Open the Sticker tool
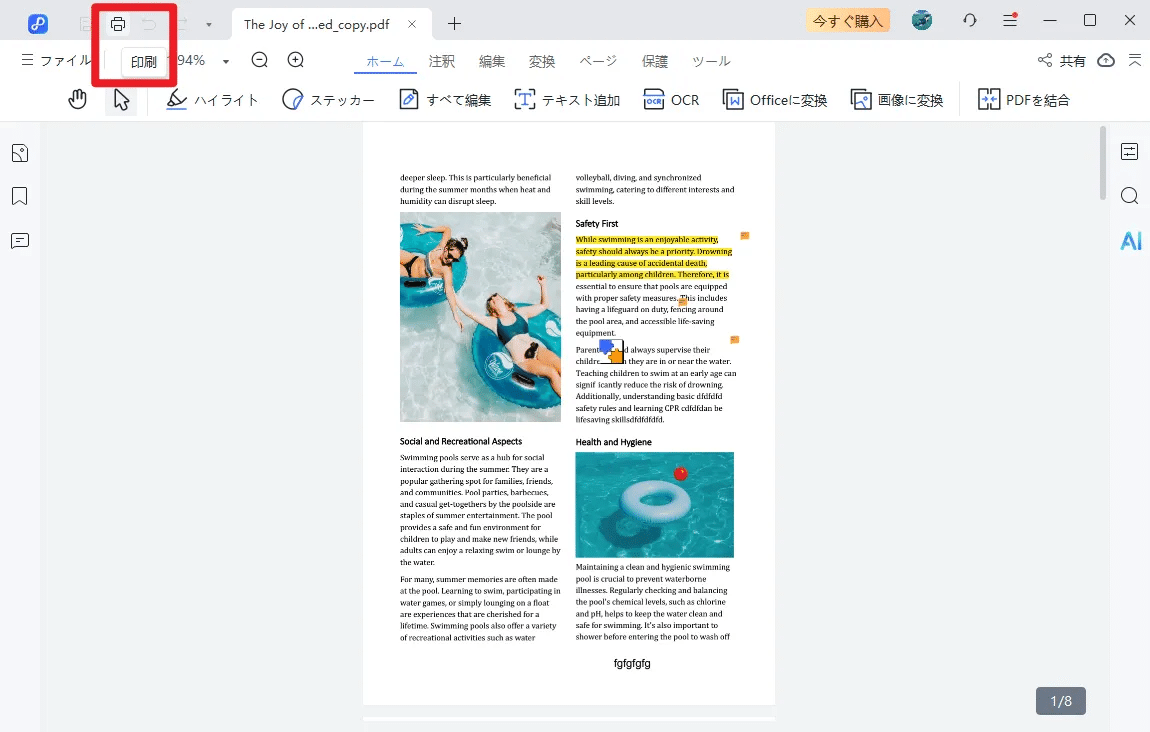Viewport: 1150px width, 732px height. click(x=328, y=99)
